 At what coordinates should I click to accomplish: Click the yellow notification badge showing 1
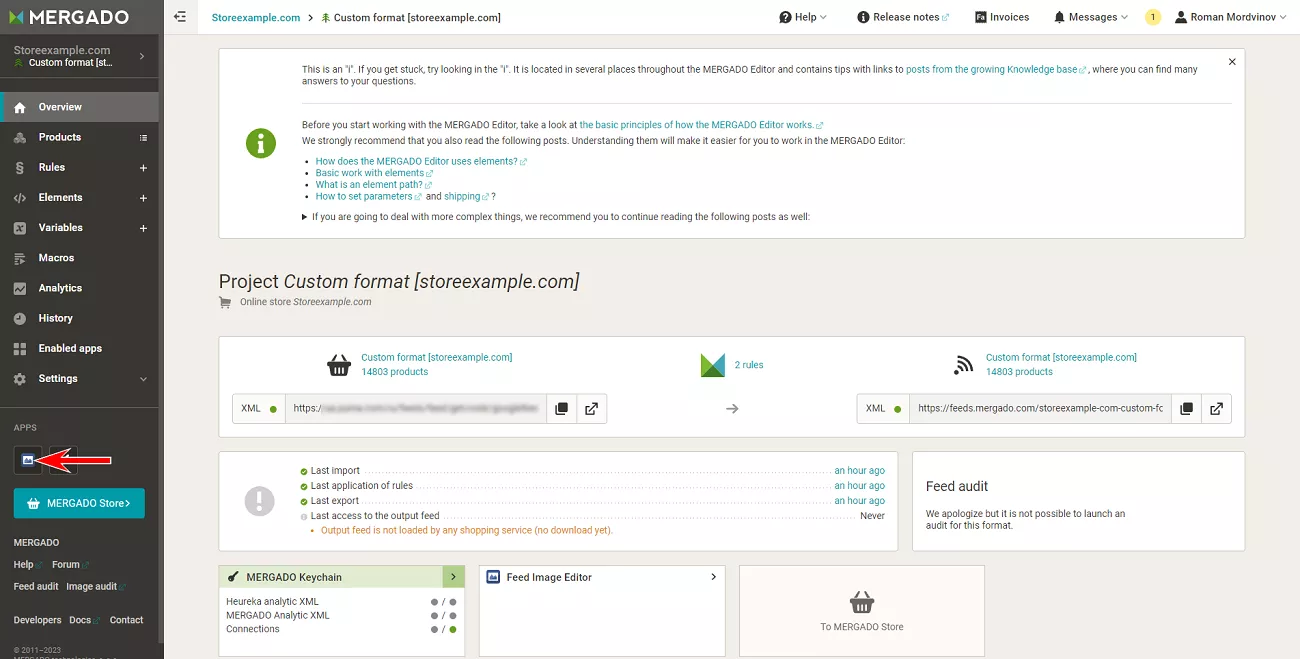click(1153, 17)
